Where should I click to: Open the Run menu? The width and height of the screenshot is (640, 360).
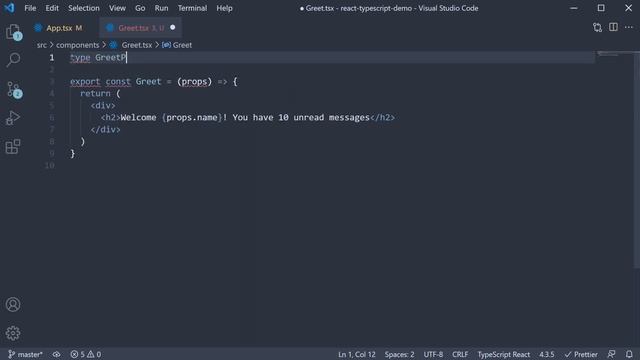161,8
